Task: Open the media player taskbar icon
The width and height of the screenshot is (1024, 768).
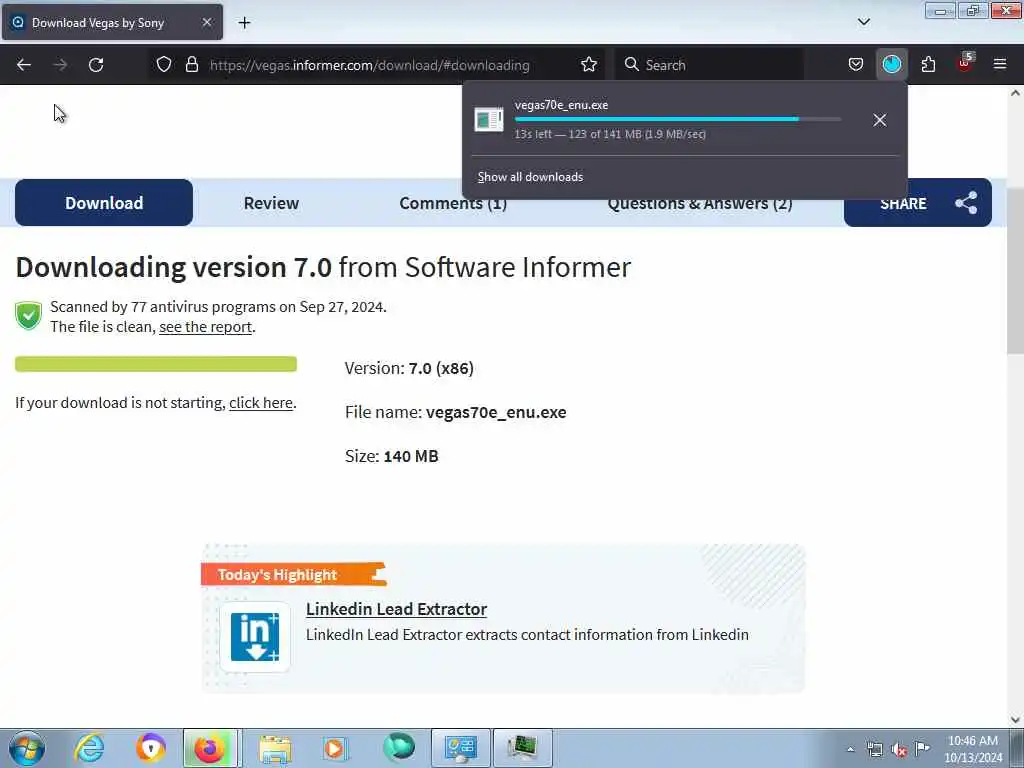Action: 334,748
